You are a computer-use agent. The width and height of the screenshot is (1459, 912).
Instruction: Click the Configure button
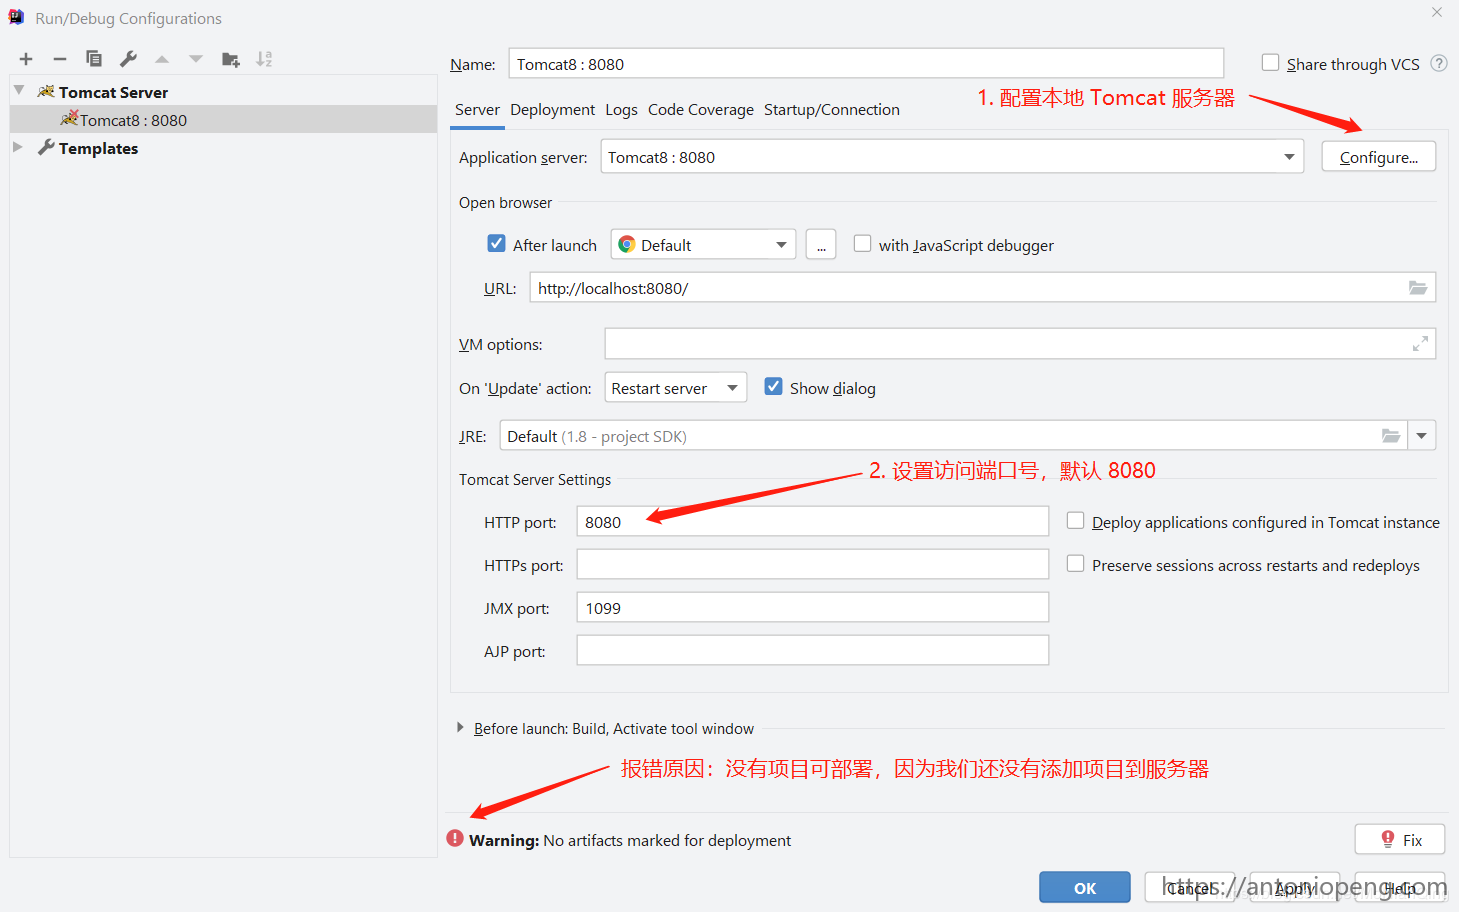[x=1378, y=156]
